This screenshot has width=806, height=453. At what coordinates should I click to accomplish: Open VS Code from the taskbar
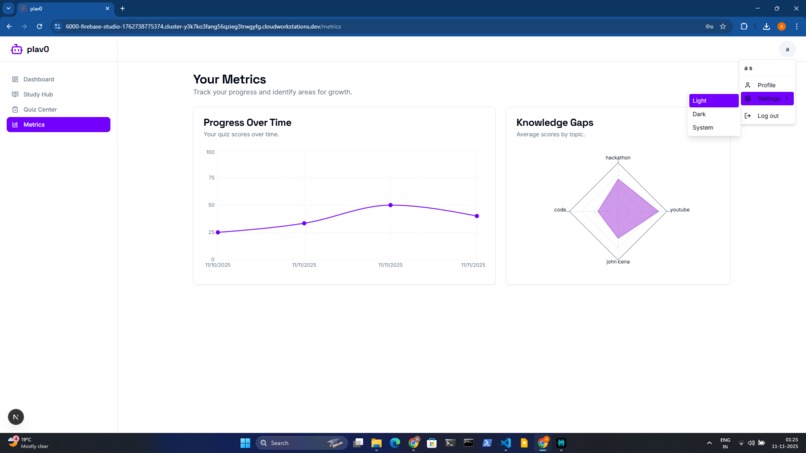coord(506,443)
